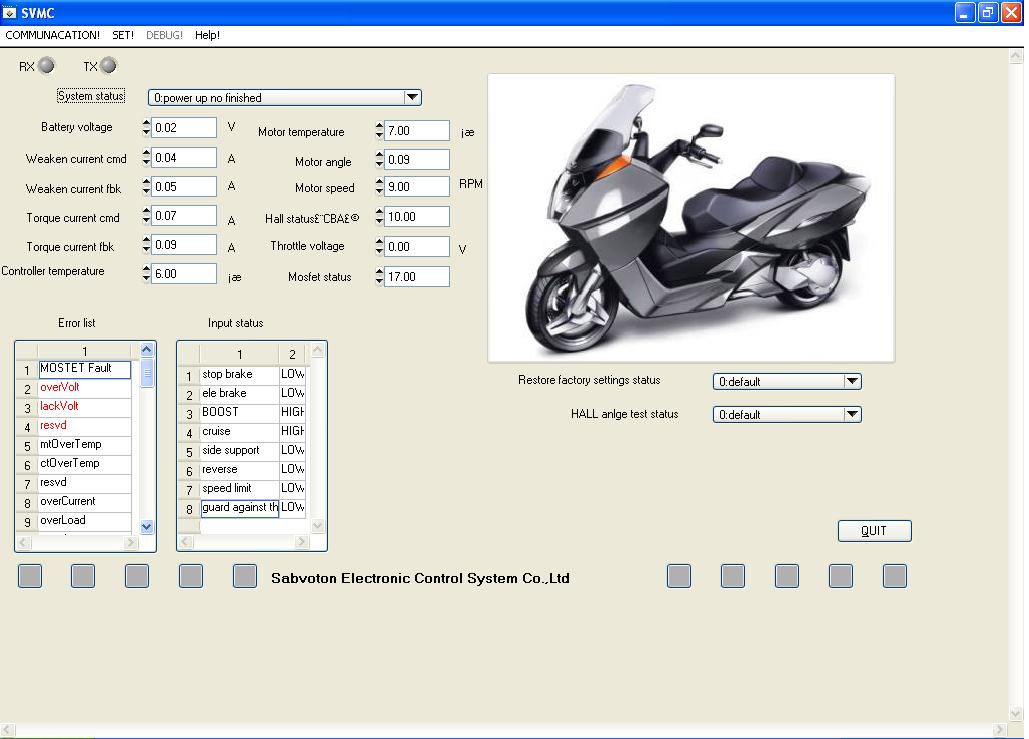
Task: Open the SET! menu
Action: [x=123, y=35]
